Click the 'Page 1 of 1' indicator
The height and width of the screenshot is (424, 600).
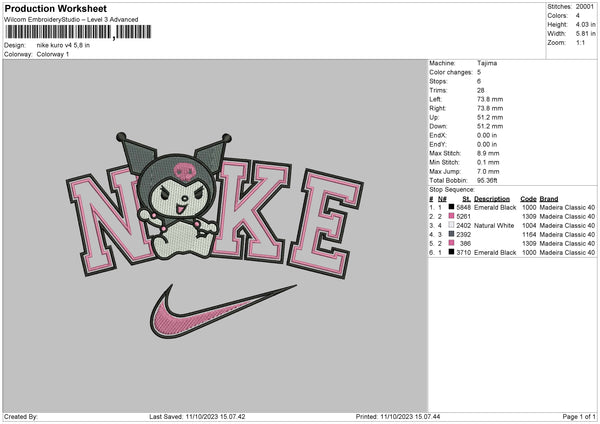(x=579, y=417)
